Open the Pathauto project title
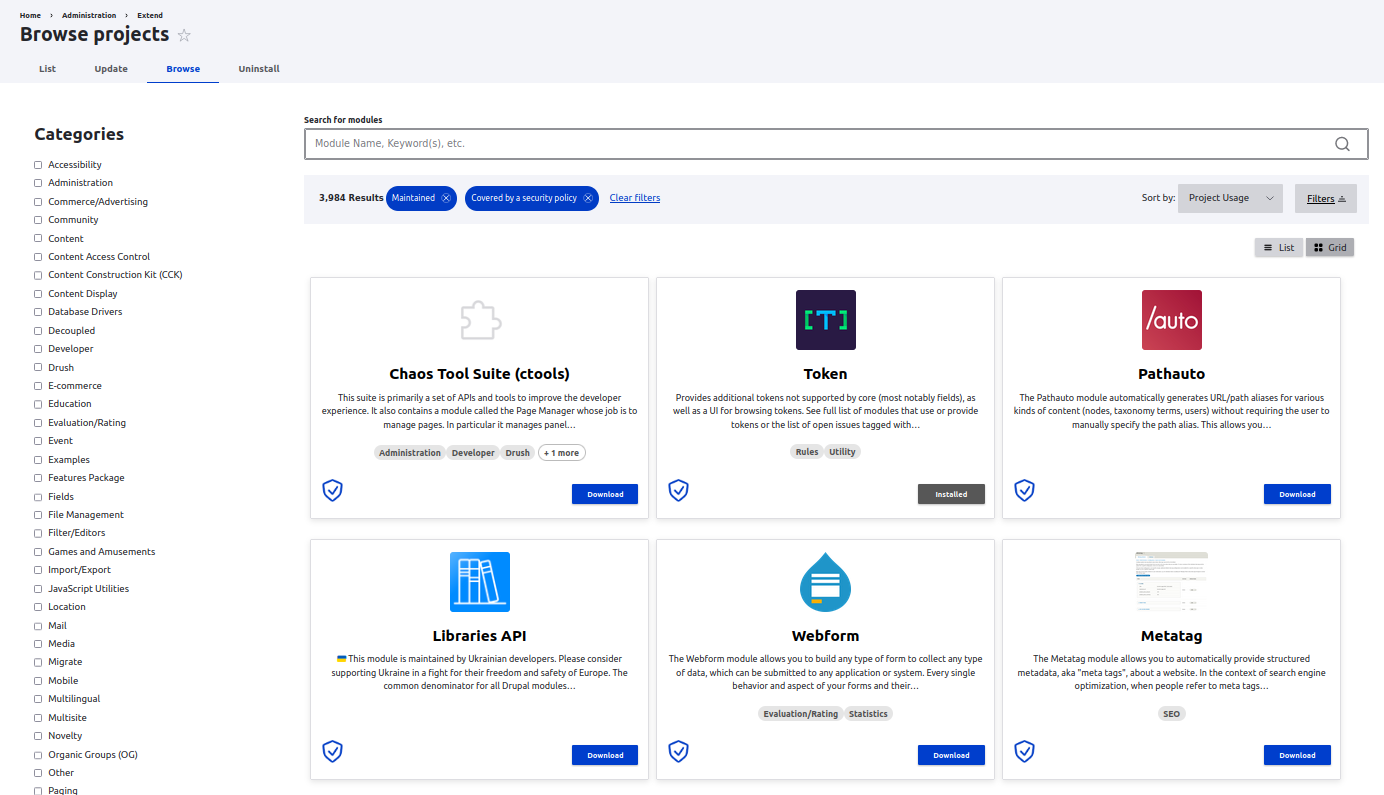The height and width of the screenshot is (795, 1384). pyautogui.click(x=1172, y=374)
